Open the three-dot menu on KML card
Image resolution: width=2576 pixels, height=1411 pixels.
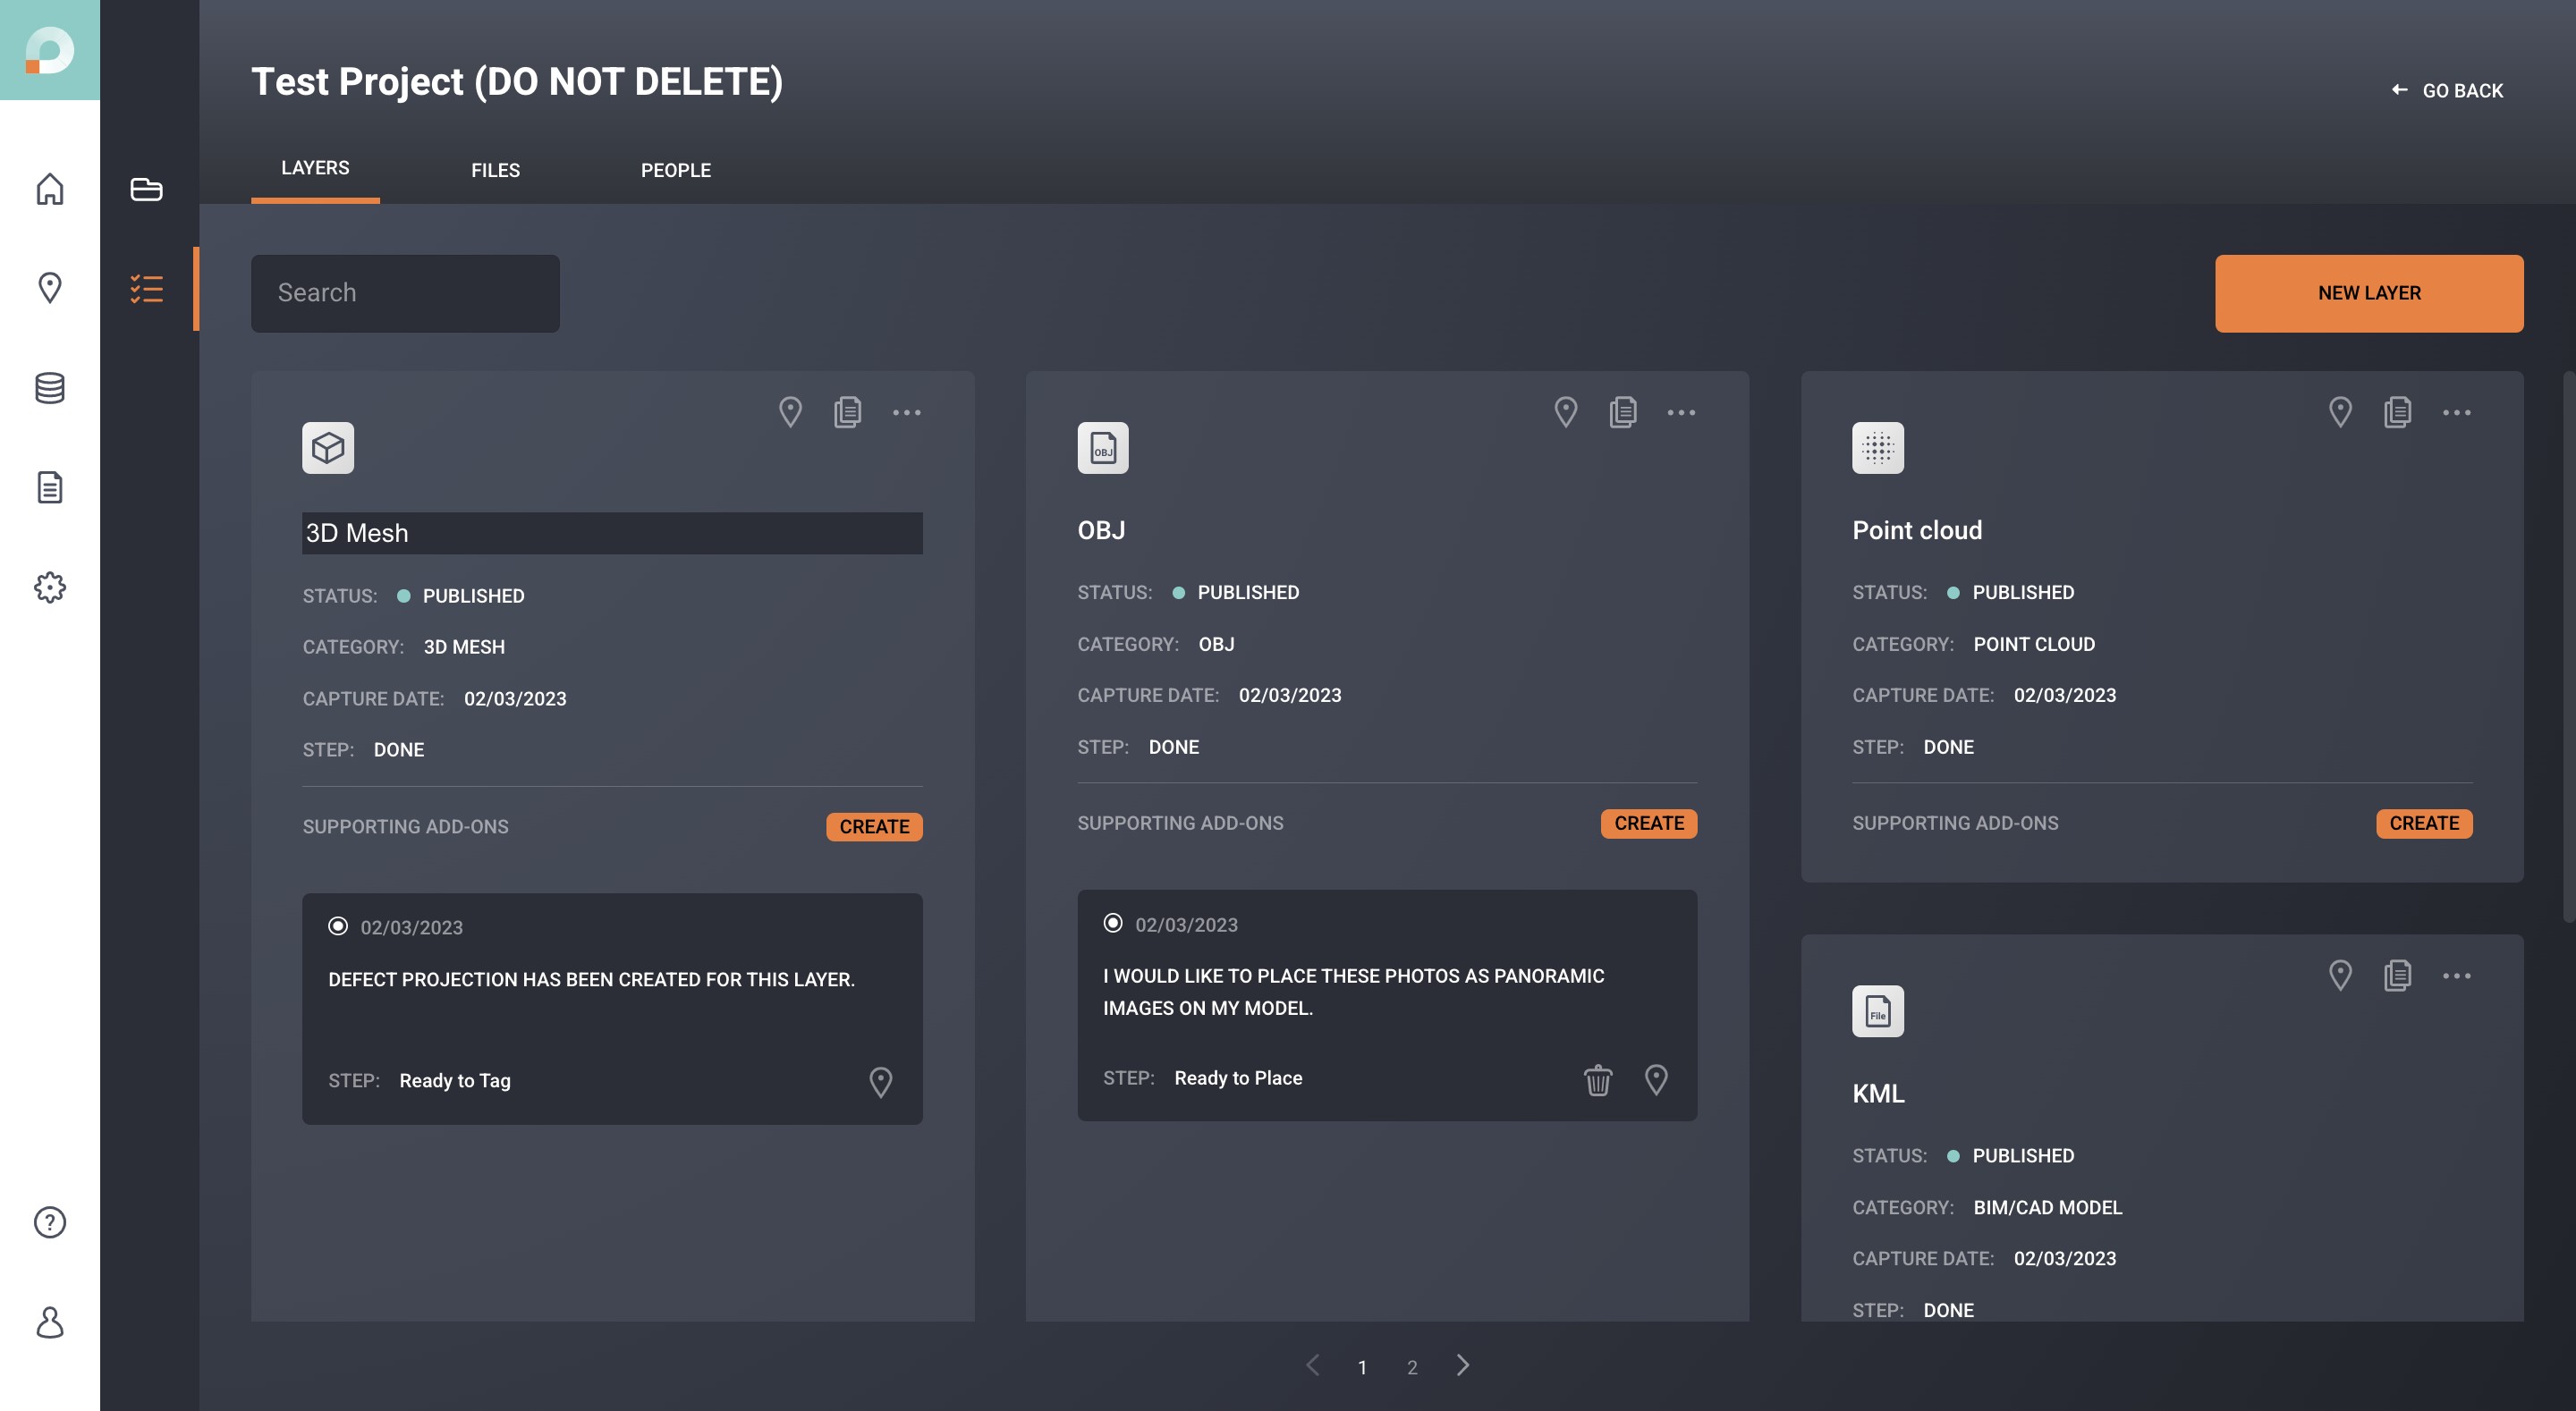coord(2456,975)
